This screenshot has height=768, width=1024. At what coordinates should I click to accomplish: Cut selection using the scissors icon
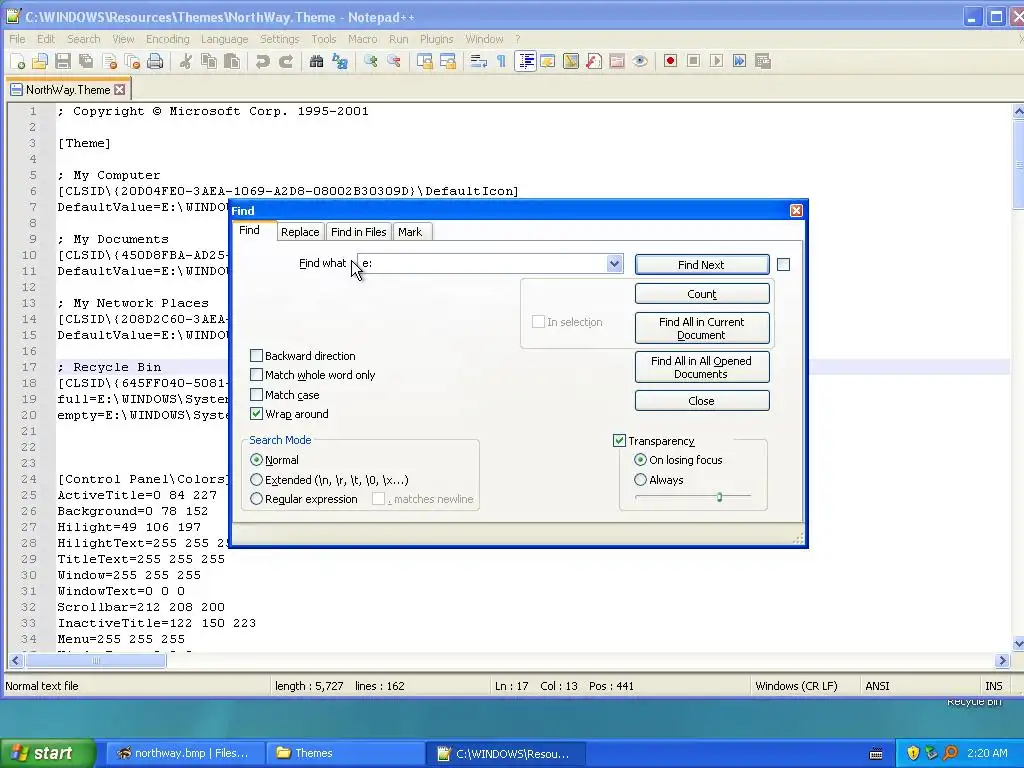(x=185, y=61)
